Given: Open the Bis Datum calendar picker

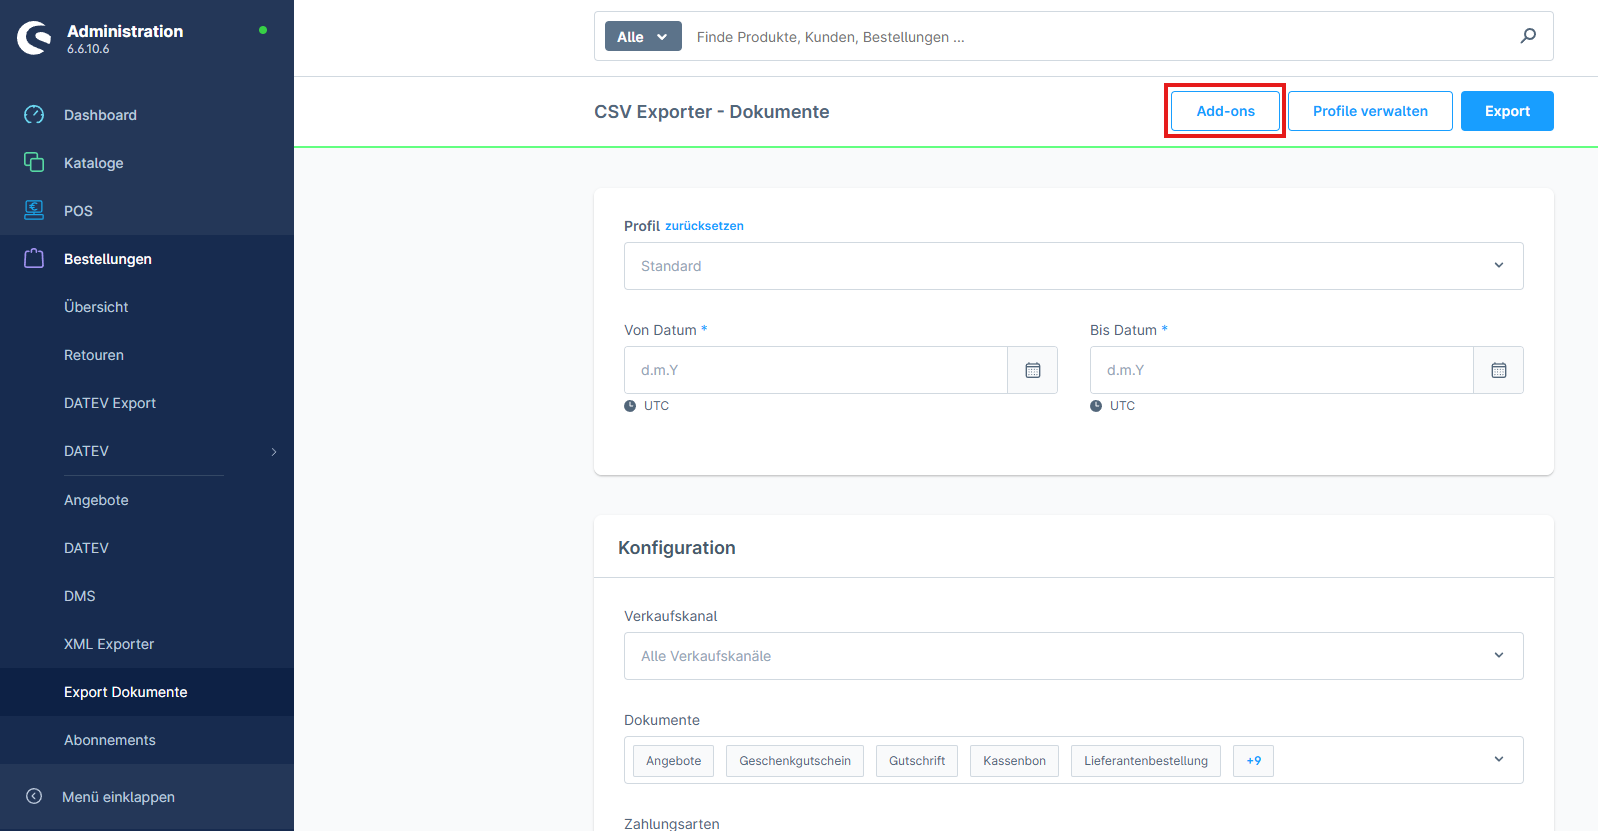Looking at the screenshot, I should pos(1498,370).
